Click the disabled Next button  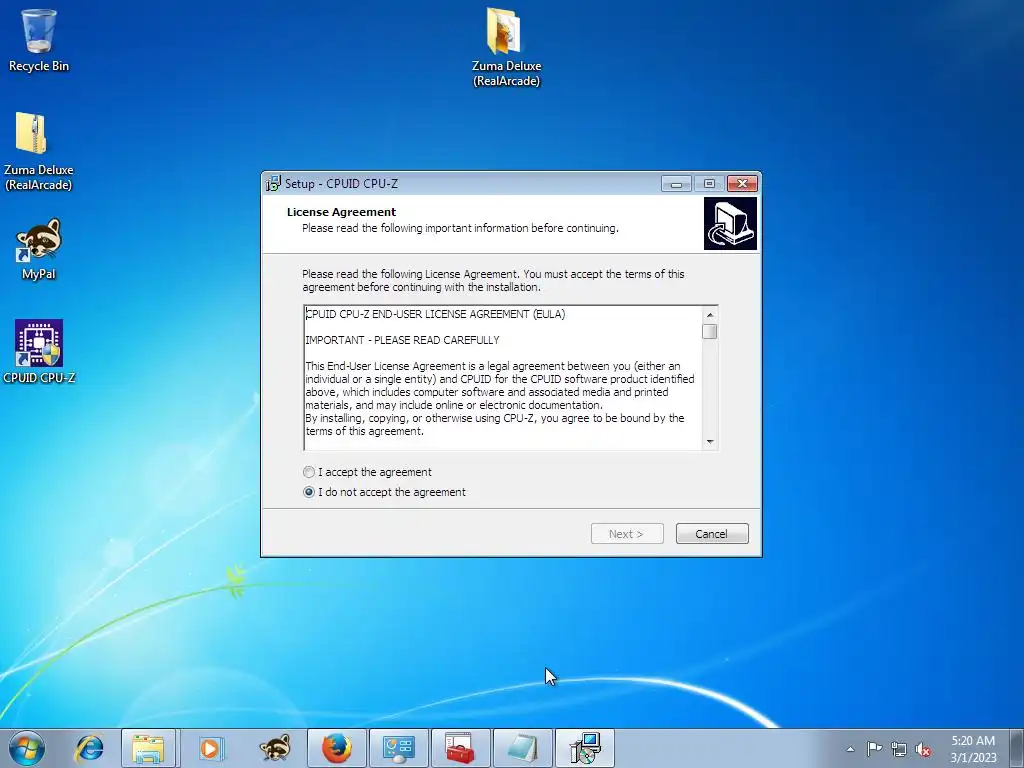(627, 534)
